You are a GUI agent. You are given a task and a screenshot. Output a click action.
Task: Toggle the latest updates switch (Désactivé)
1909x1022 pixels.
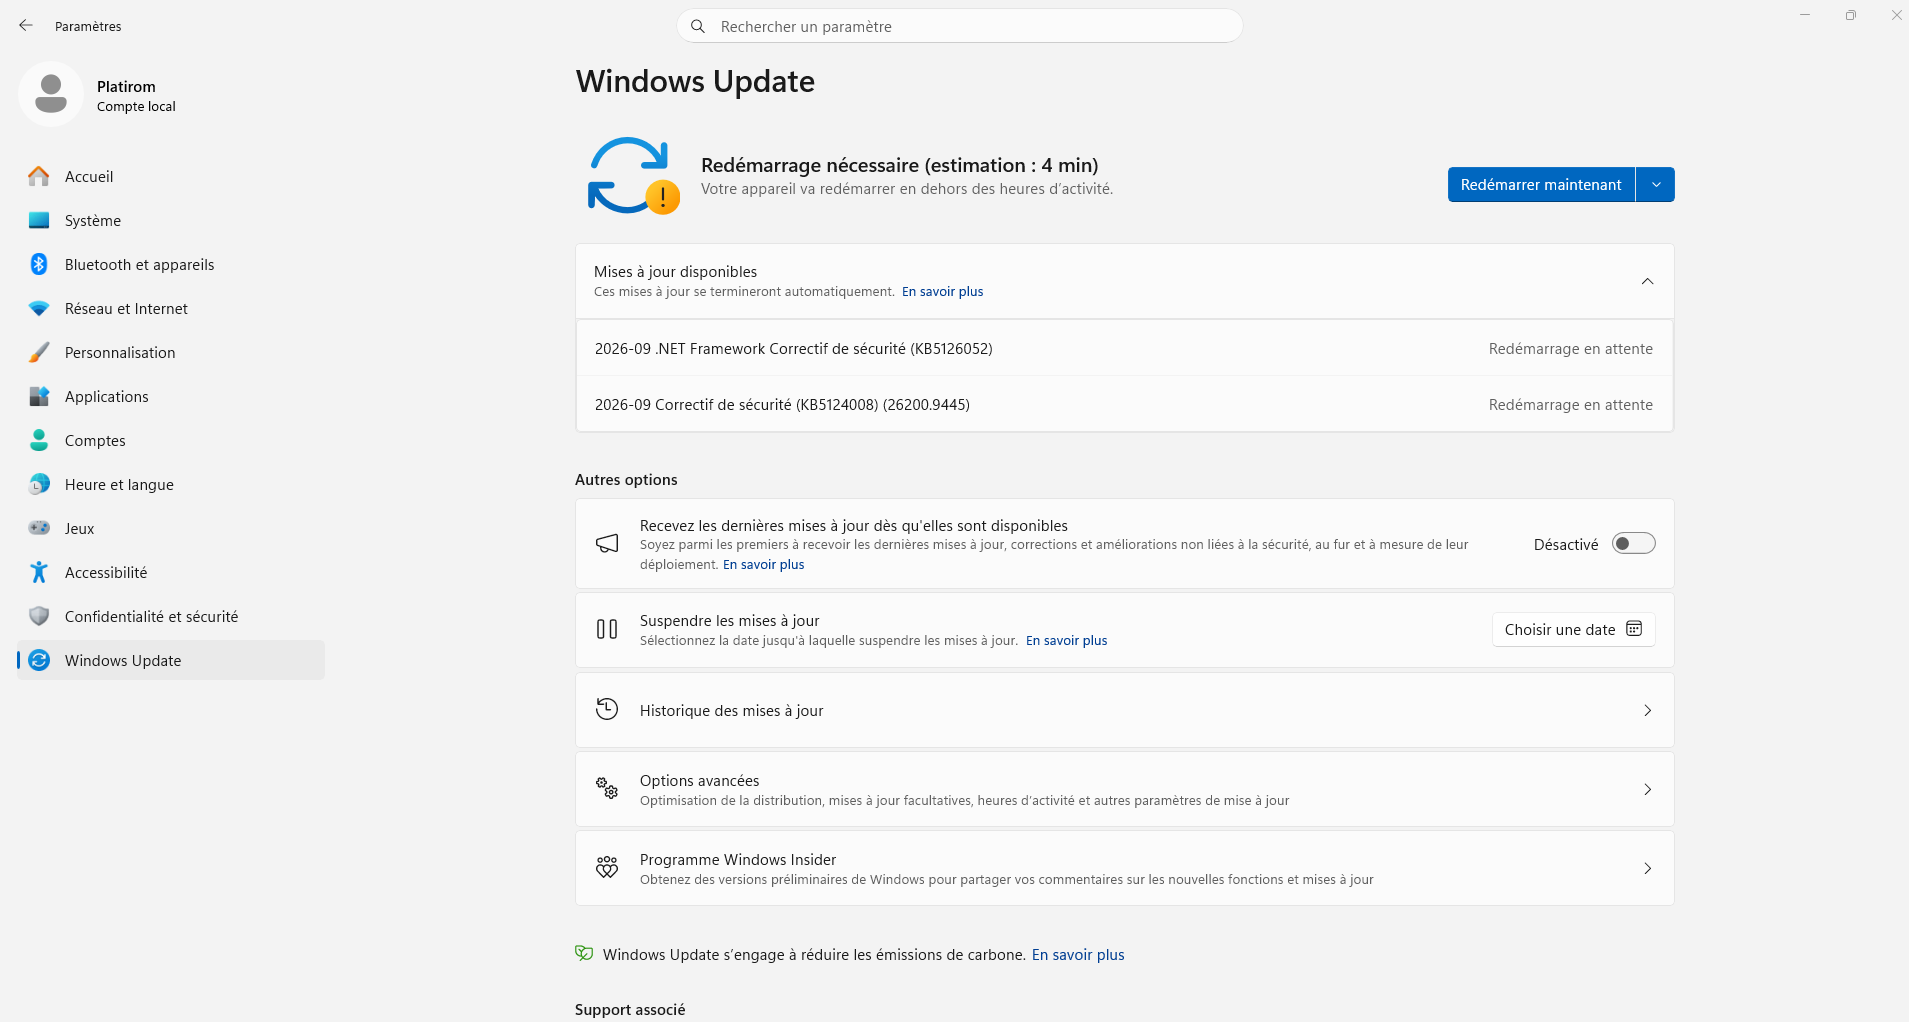click(1634, 543)
